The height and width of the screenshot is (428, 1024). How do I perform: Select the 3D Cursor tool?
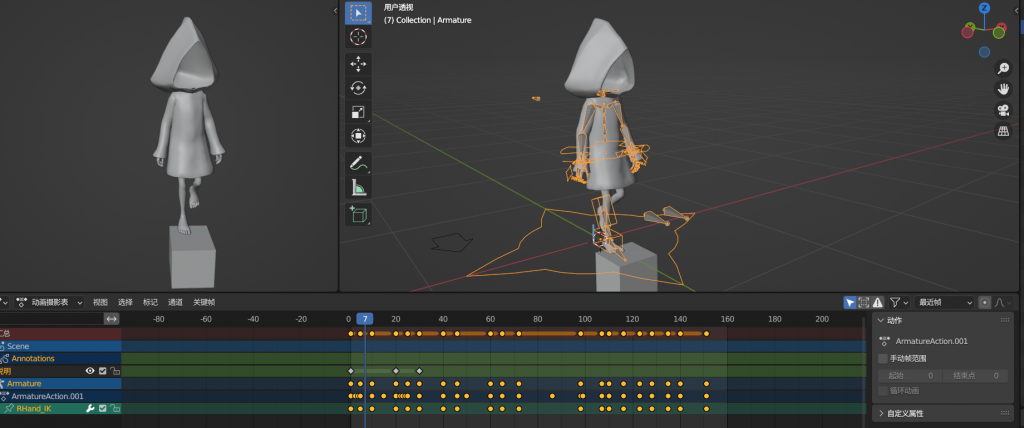coord(358,37)
